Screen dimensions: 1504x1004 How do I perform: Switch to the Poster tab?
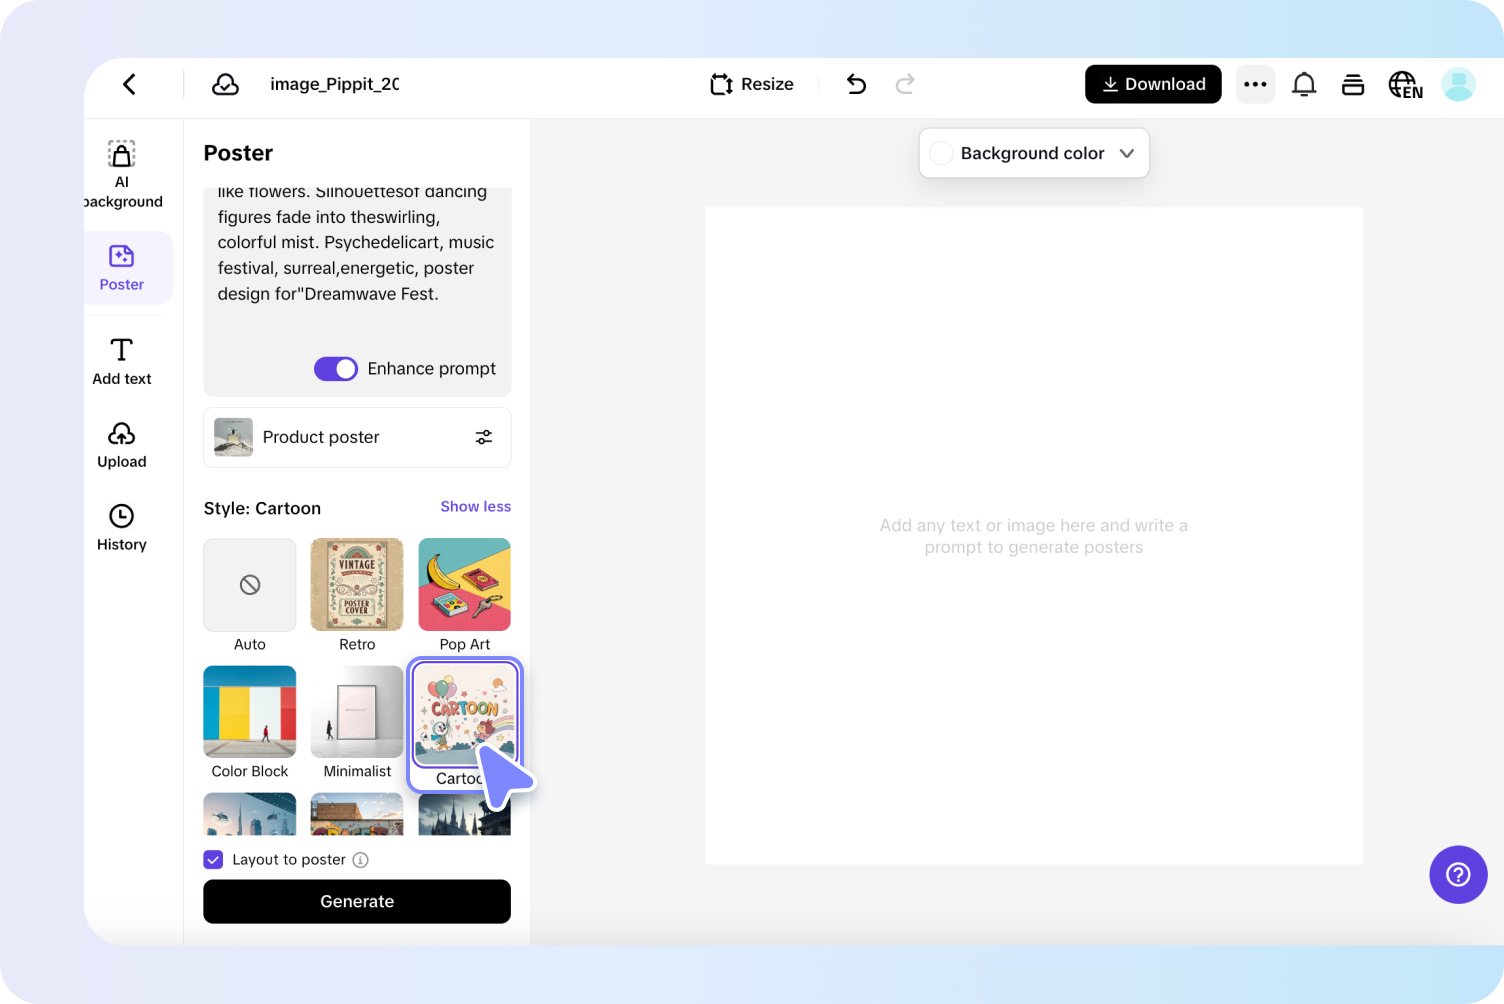click(121, 267)
